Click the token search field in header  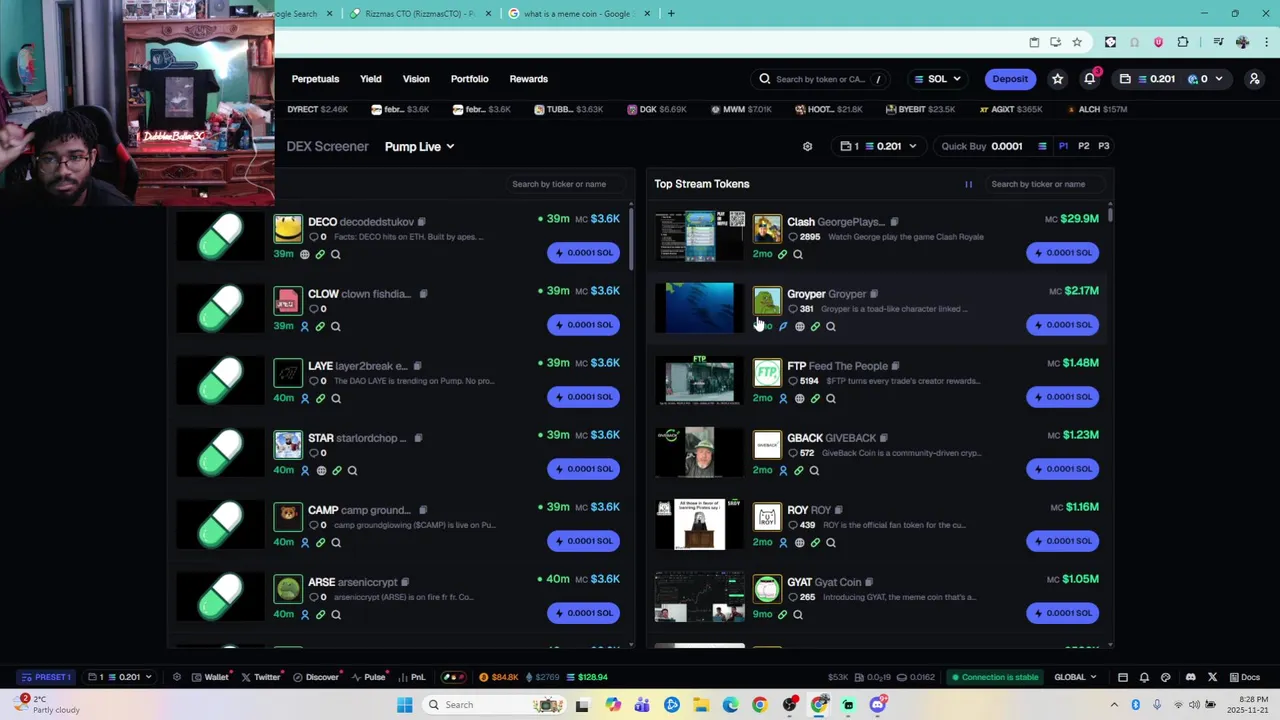tap(822, 79)
